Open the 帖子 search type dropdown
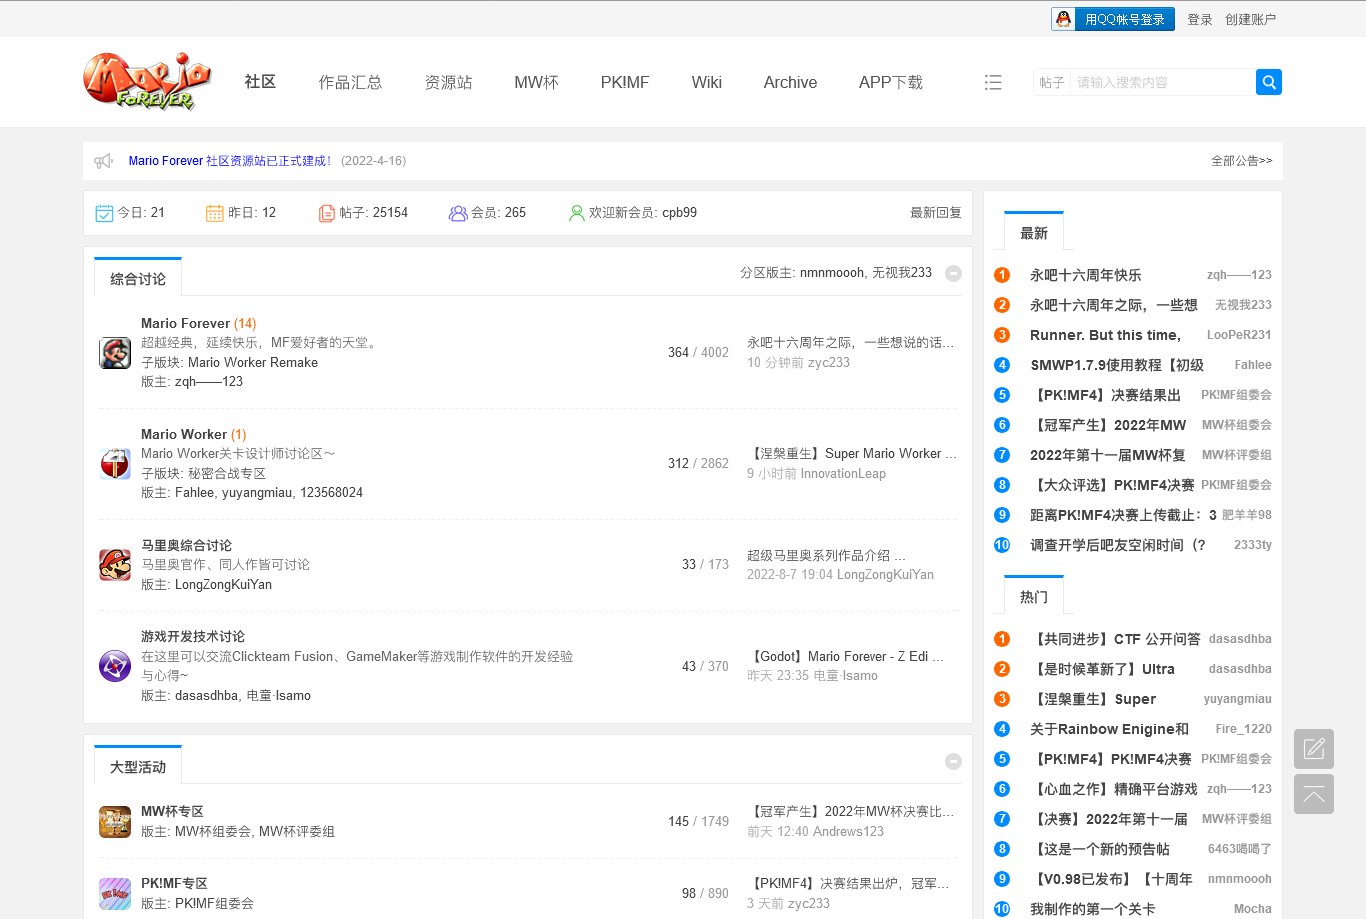 [x=1052, y=82]
